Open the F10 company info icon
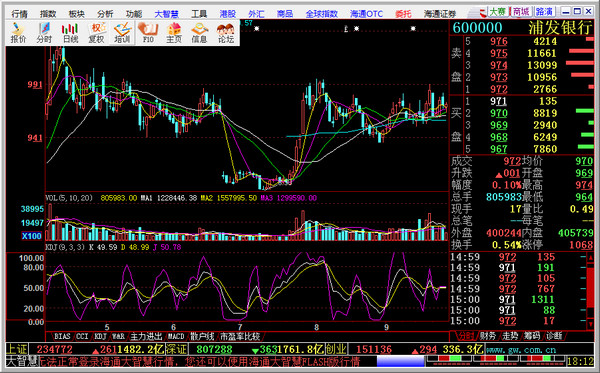Image resolution: width=600 pixels, height=373 pixels. pos(148,33)
